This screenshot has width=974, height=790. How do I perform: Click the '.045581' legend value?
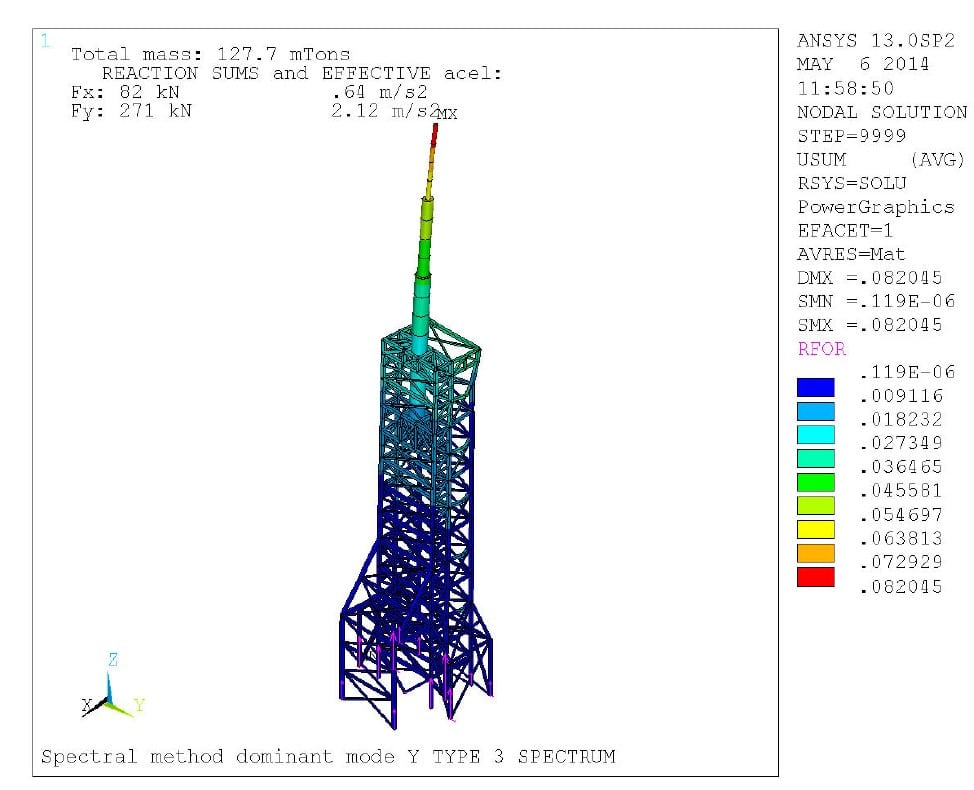point(901,491)
